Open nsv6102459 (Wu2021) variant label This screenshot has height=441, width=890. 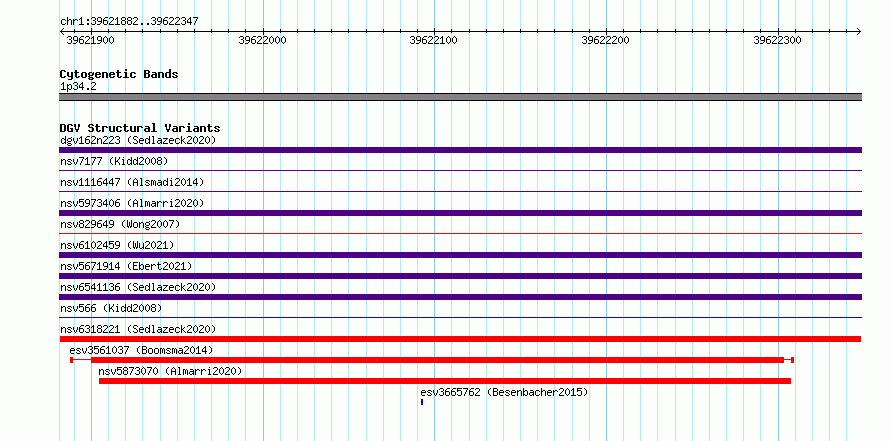[x=117, y=245]
